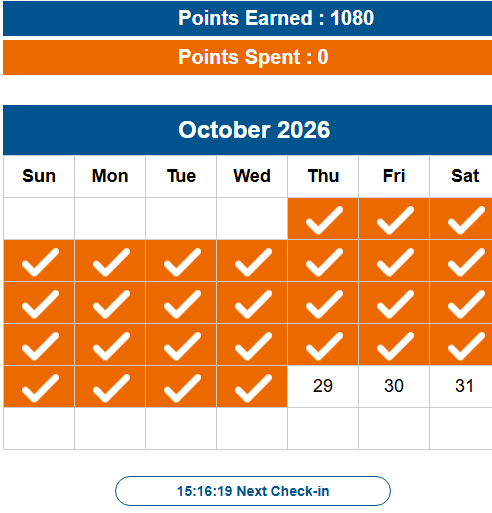492x513 pixels.
Task: Click the Thu weekday column header
Action: pos(323,176)
